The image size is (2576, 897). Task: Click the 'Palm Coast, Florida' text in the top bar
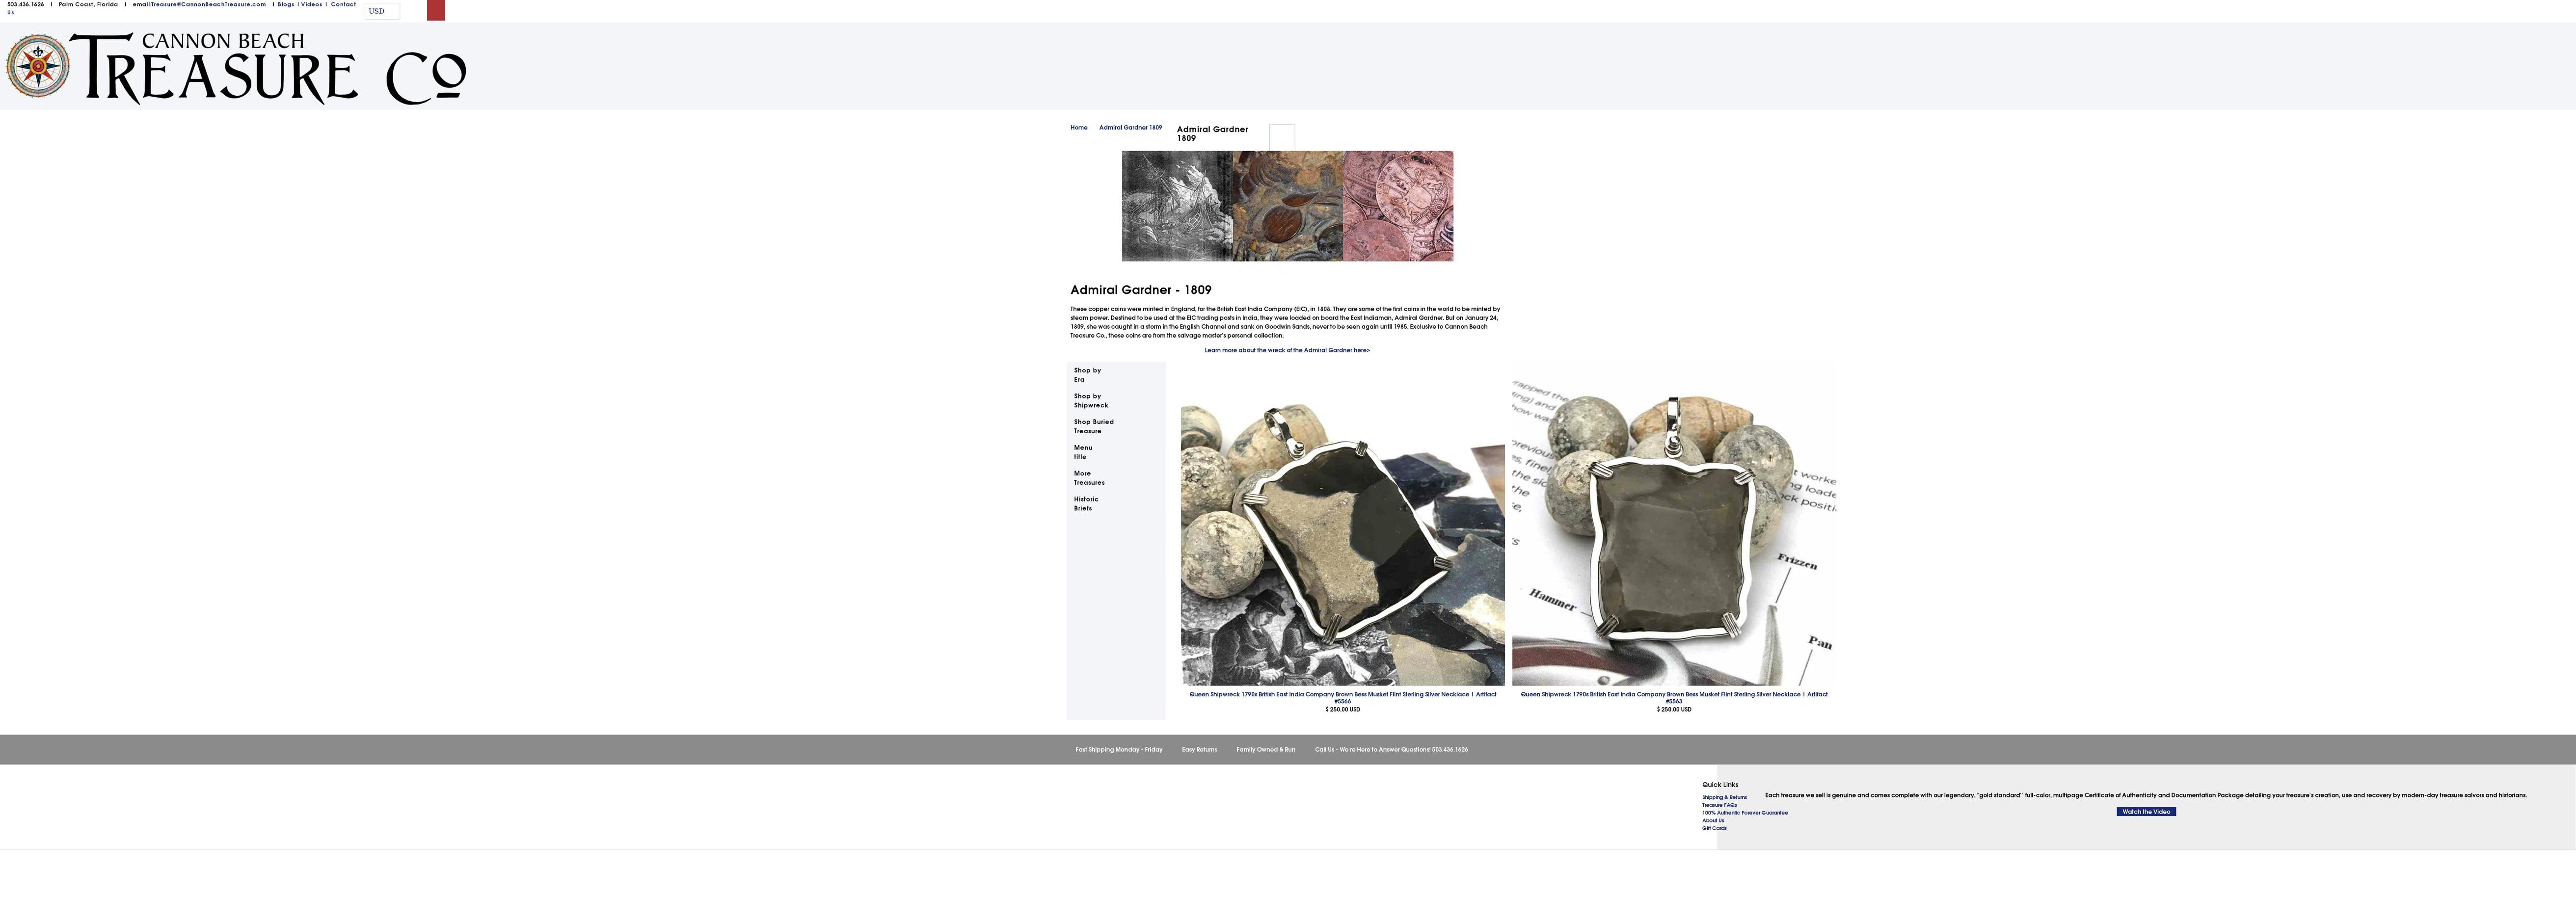[88, 4]
